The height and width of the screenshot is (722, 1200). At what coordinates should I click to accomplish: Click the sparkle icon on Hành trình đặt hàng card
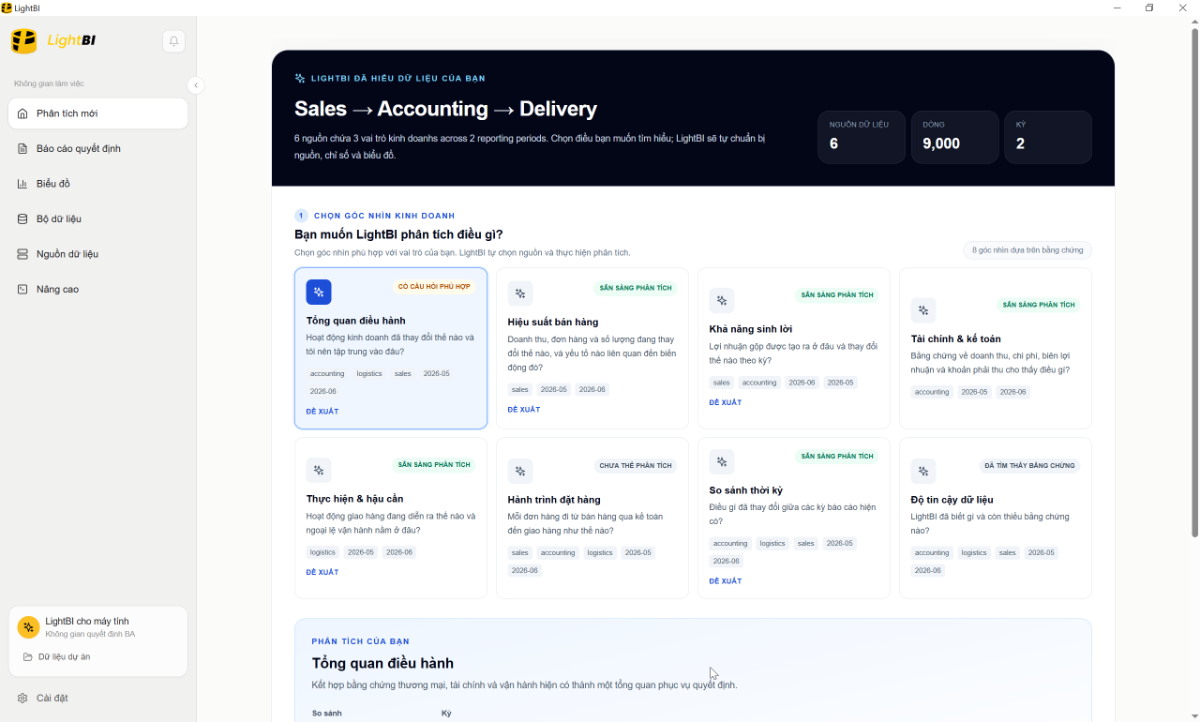(x=520, y=471)
